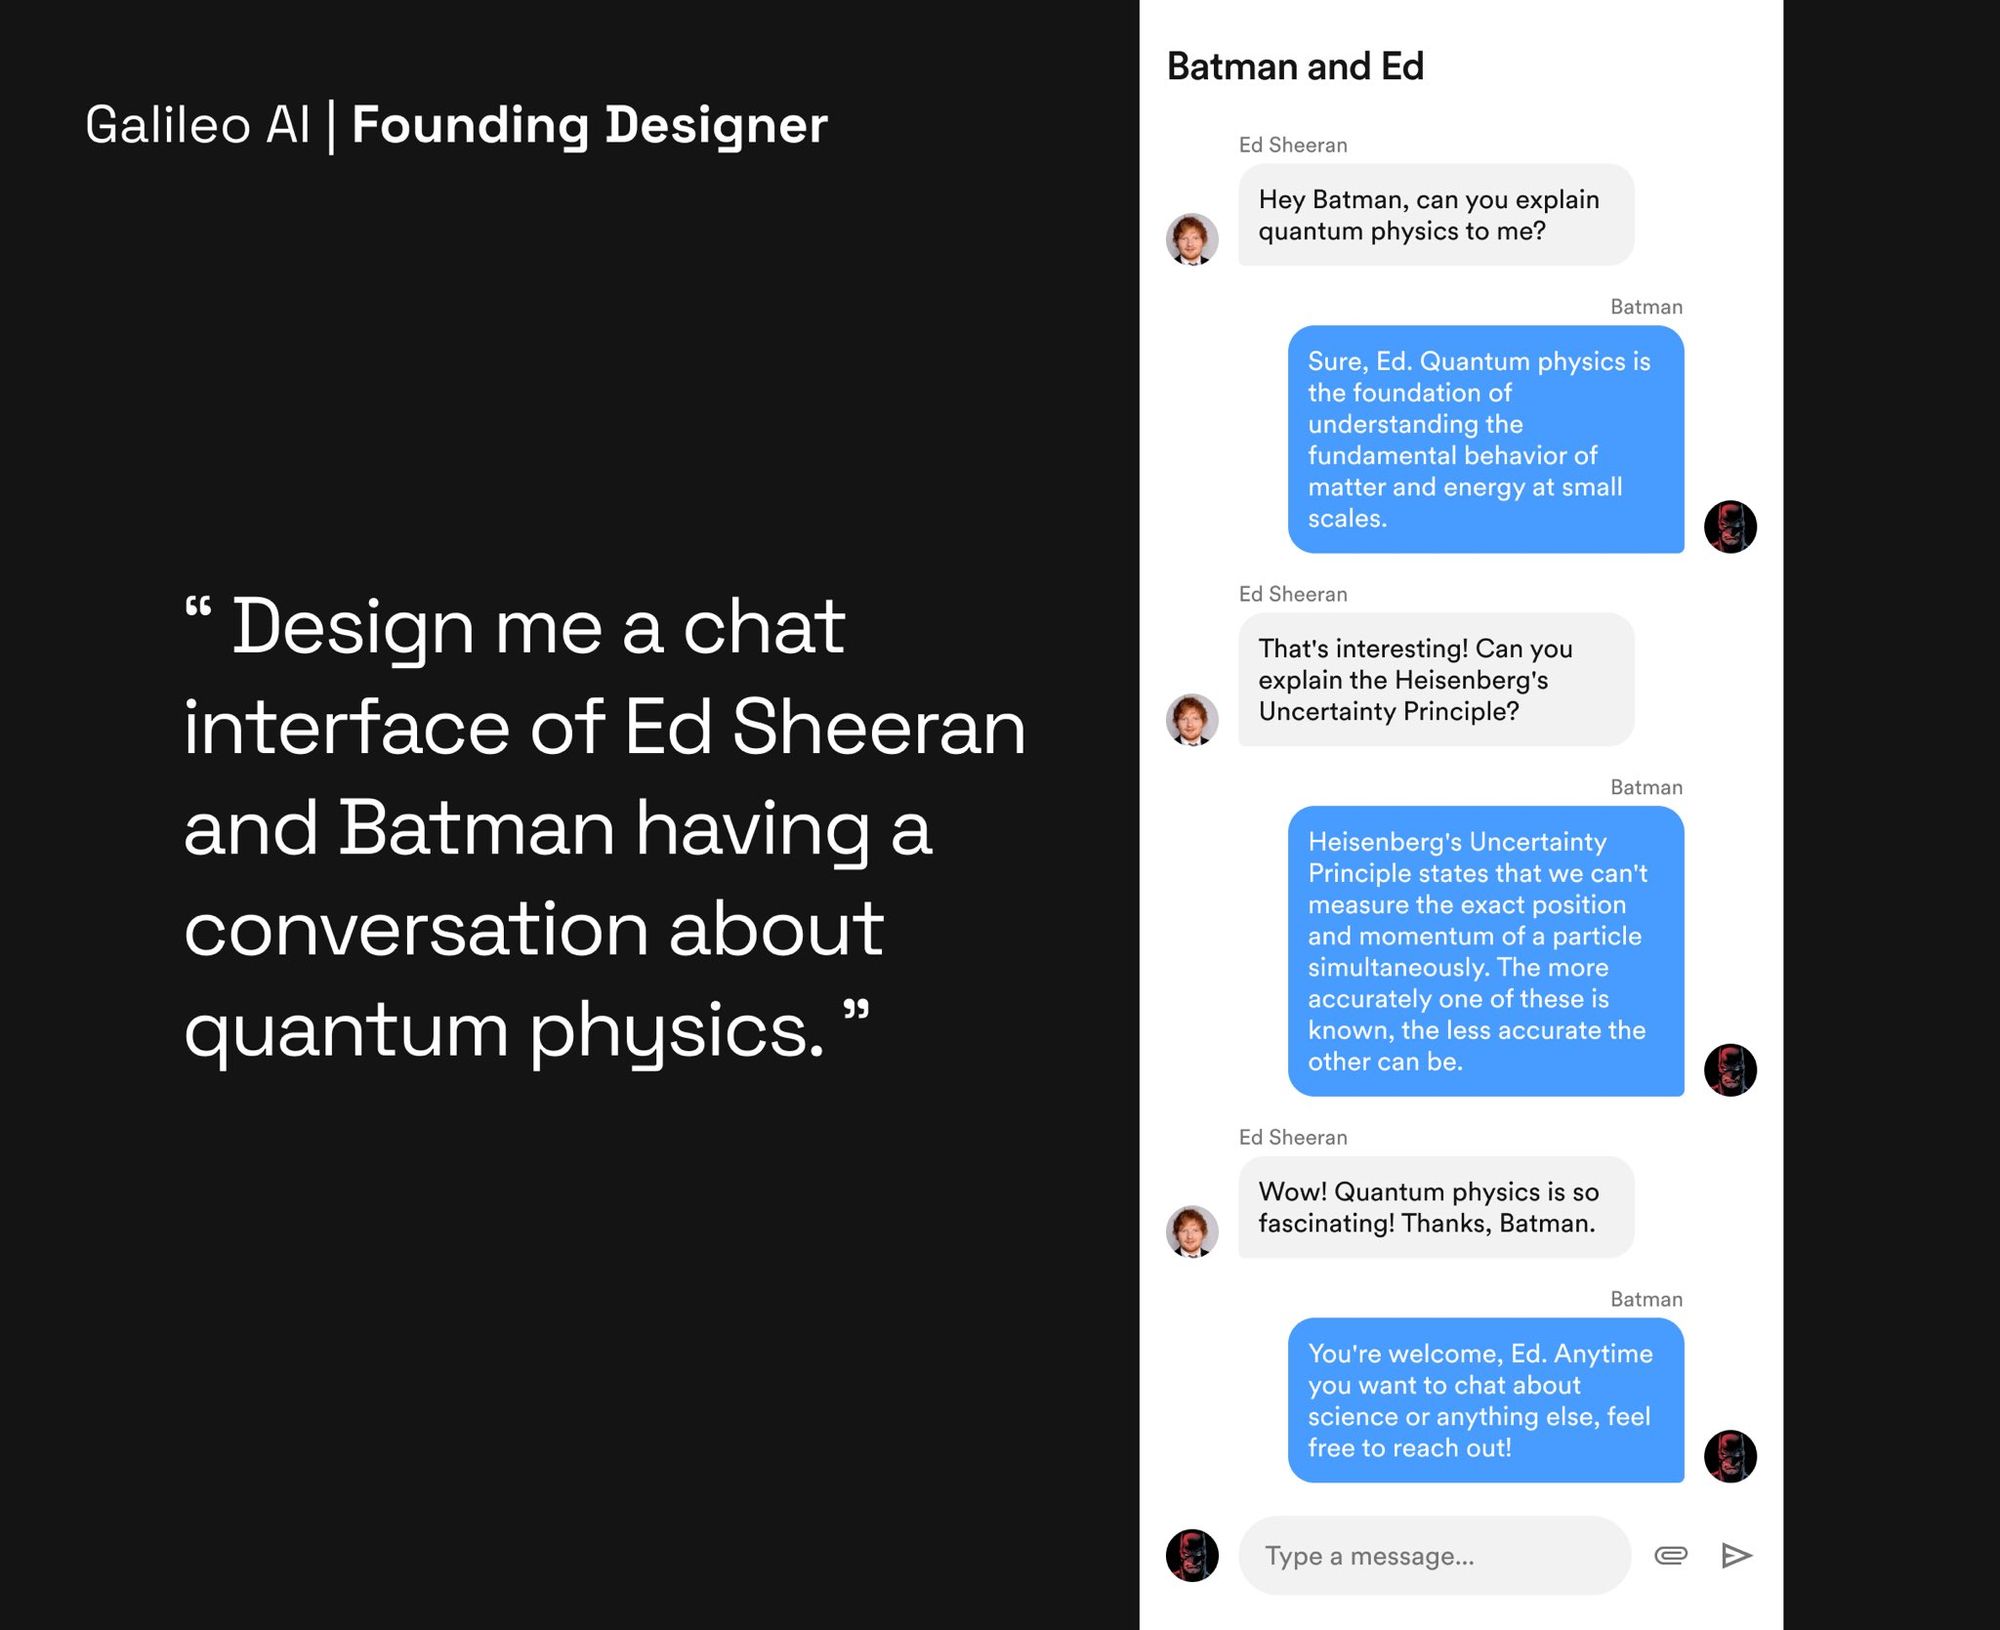The height and width of the screenshot is (1630, 2000).
Task: Click the 'Batman and Ed' chat title
Action: click(1295, 66)
